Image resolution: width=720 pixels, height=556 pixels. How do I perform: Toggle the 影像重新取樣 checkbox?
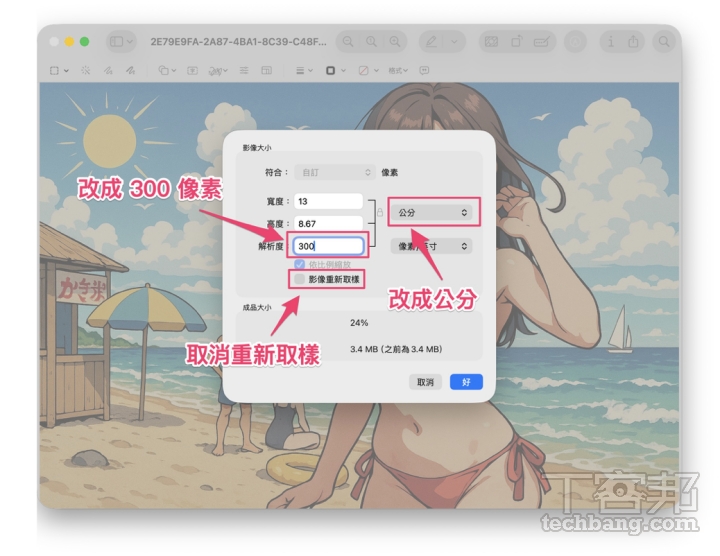[x=299, y=279]
